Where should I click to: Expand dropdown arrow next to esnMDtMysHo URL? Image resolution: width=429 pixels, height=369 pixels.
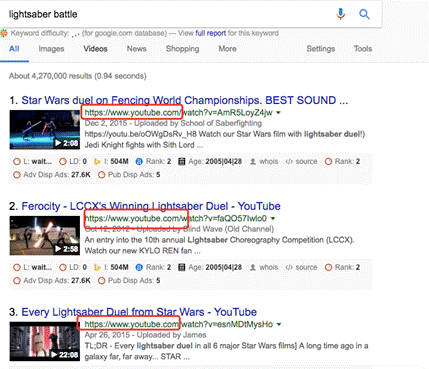pyautogui.click(x=279, y=324)
